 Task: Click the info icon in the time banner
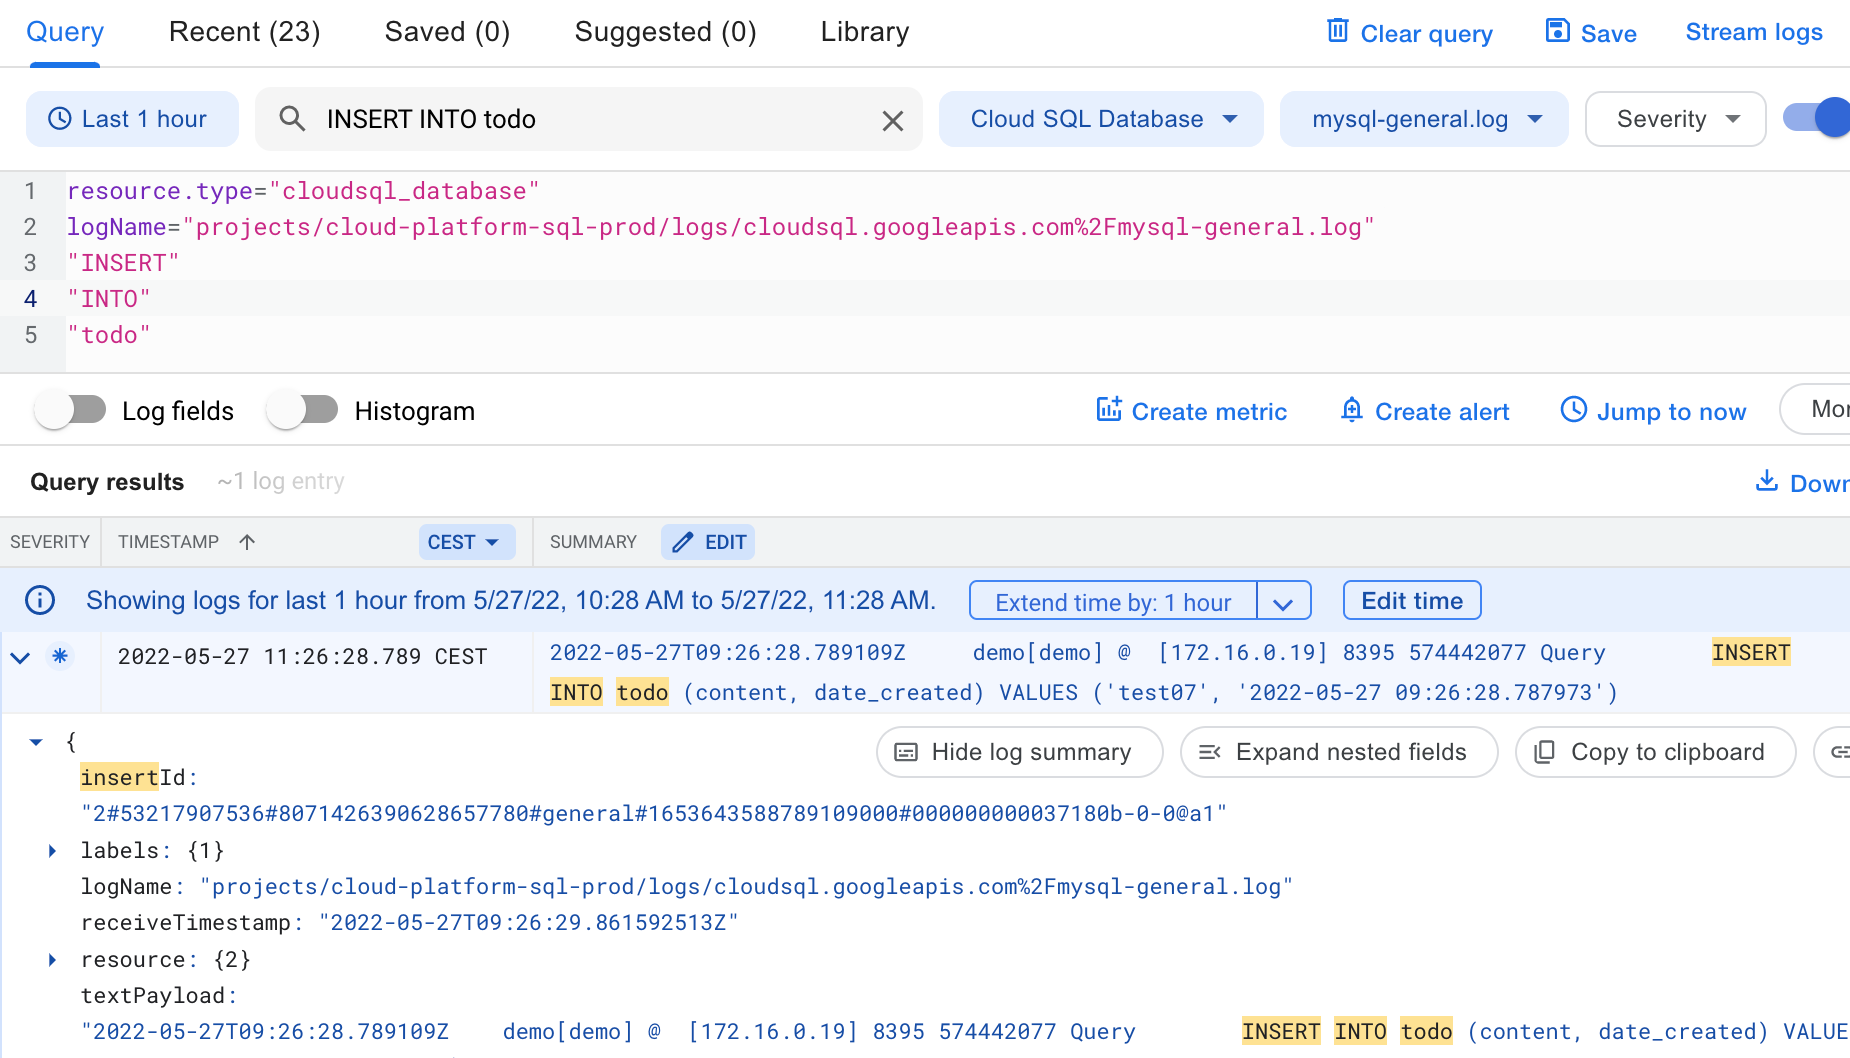click(40, 600)
